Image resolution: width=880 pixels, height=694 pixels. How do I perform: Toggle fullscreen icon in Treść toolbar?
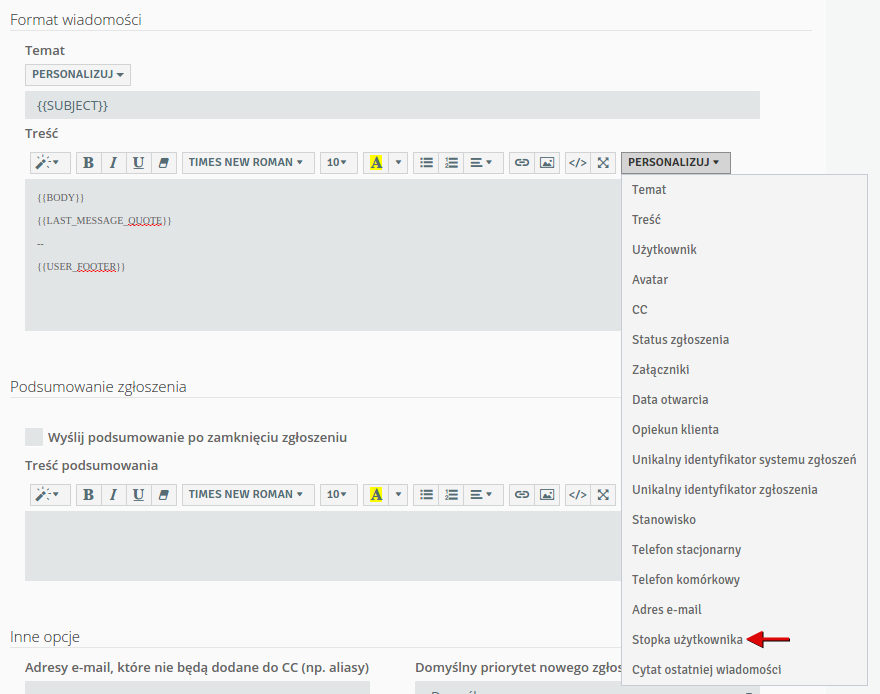pyautogui.click(x=603, y=163)
